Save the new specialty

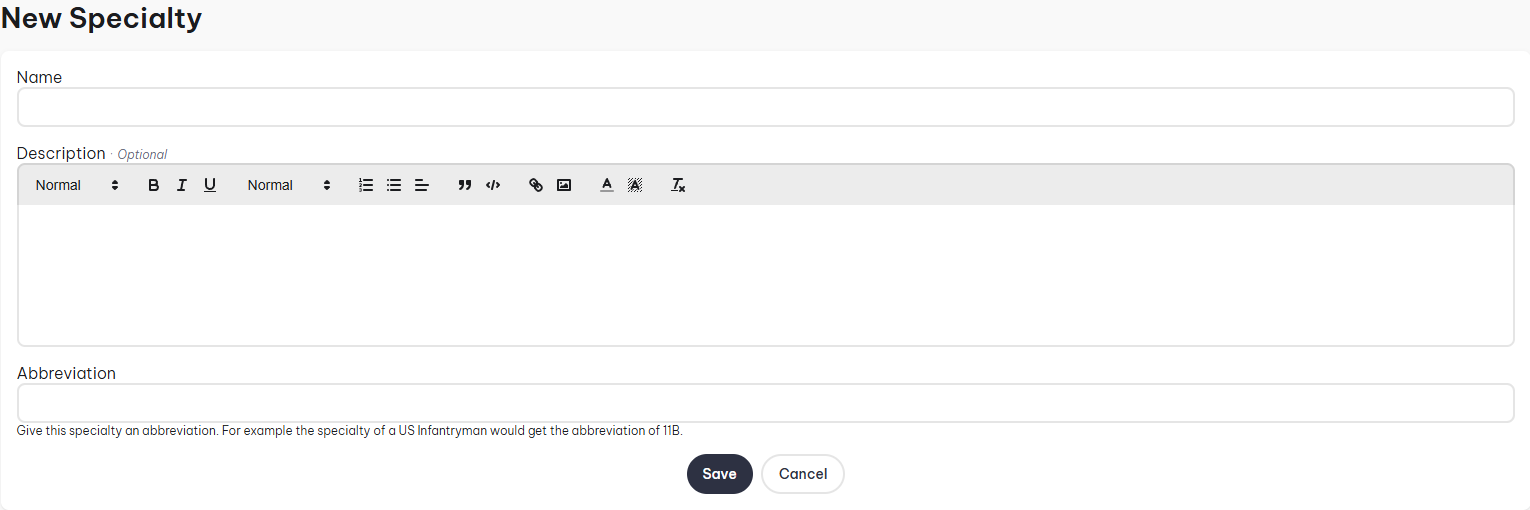719,474
